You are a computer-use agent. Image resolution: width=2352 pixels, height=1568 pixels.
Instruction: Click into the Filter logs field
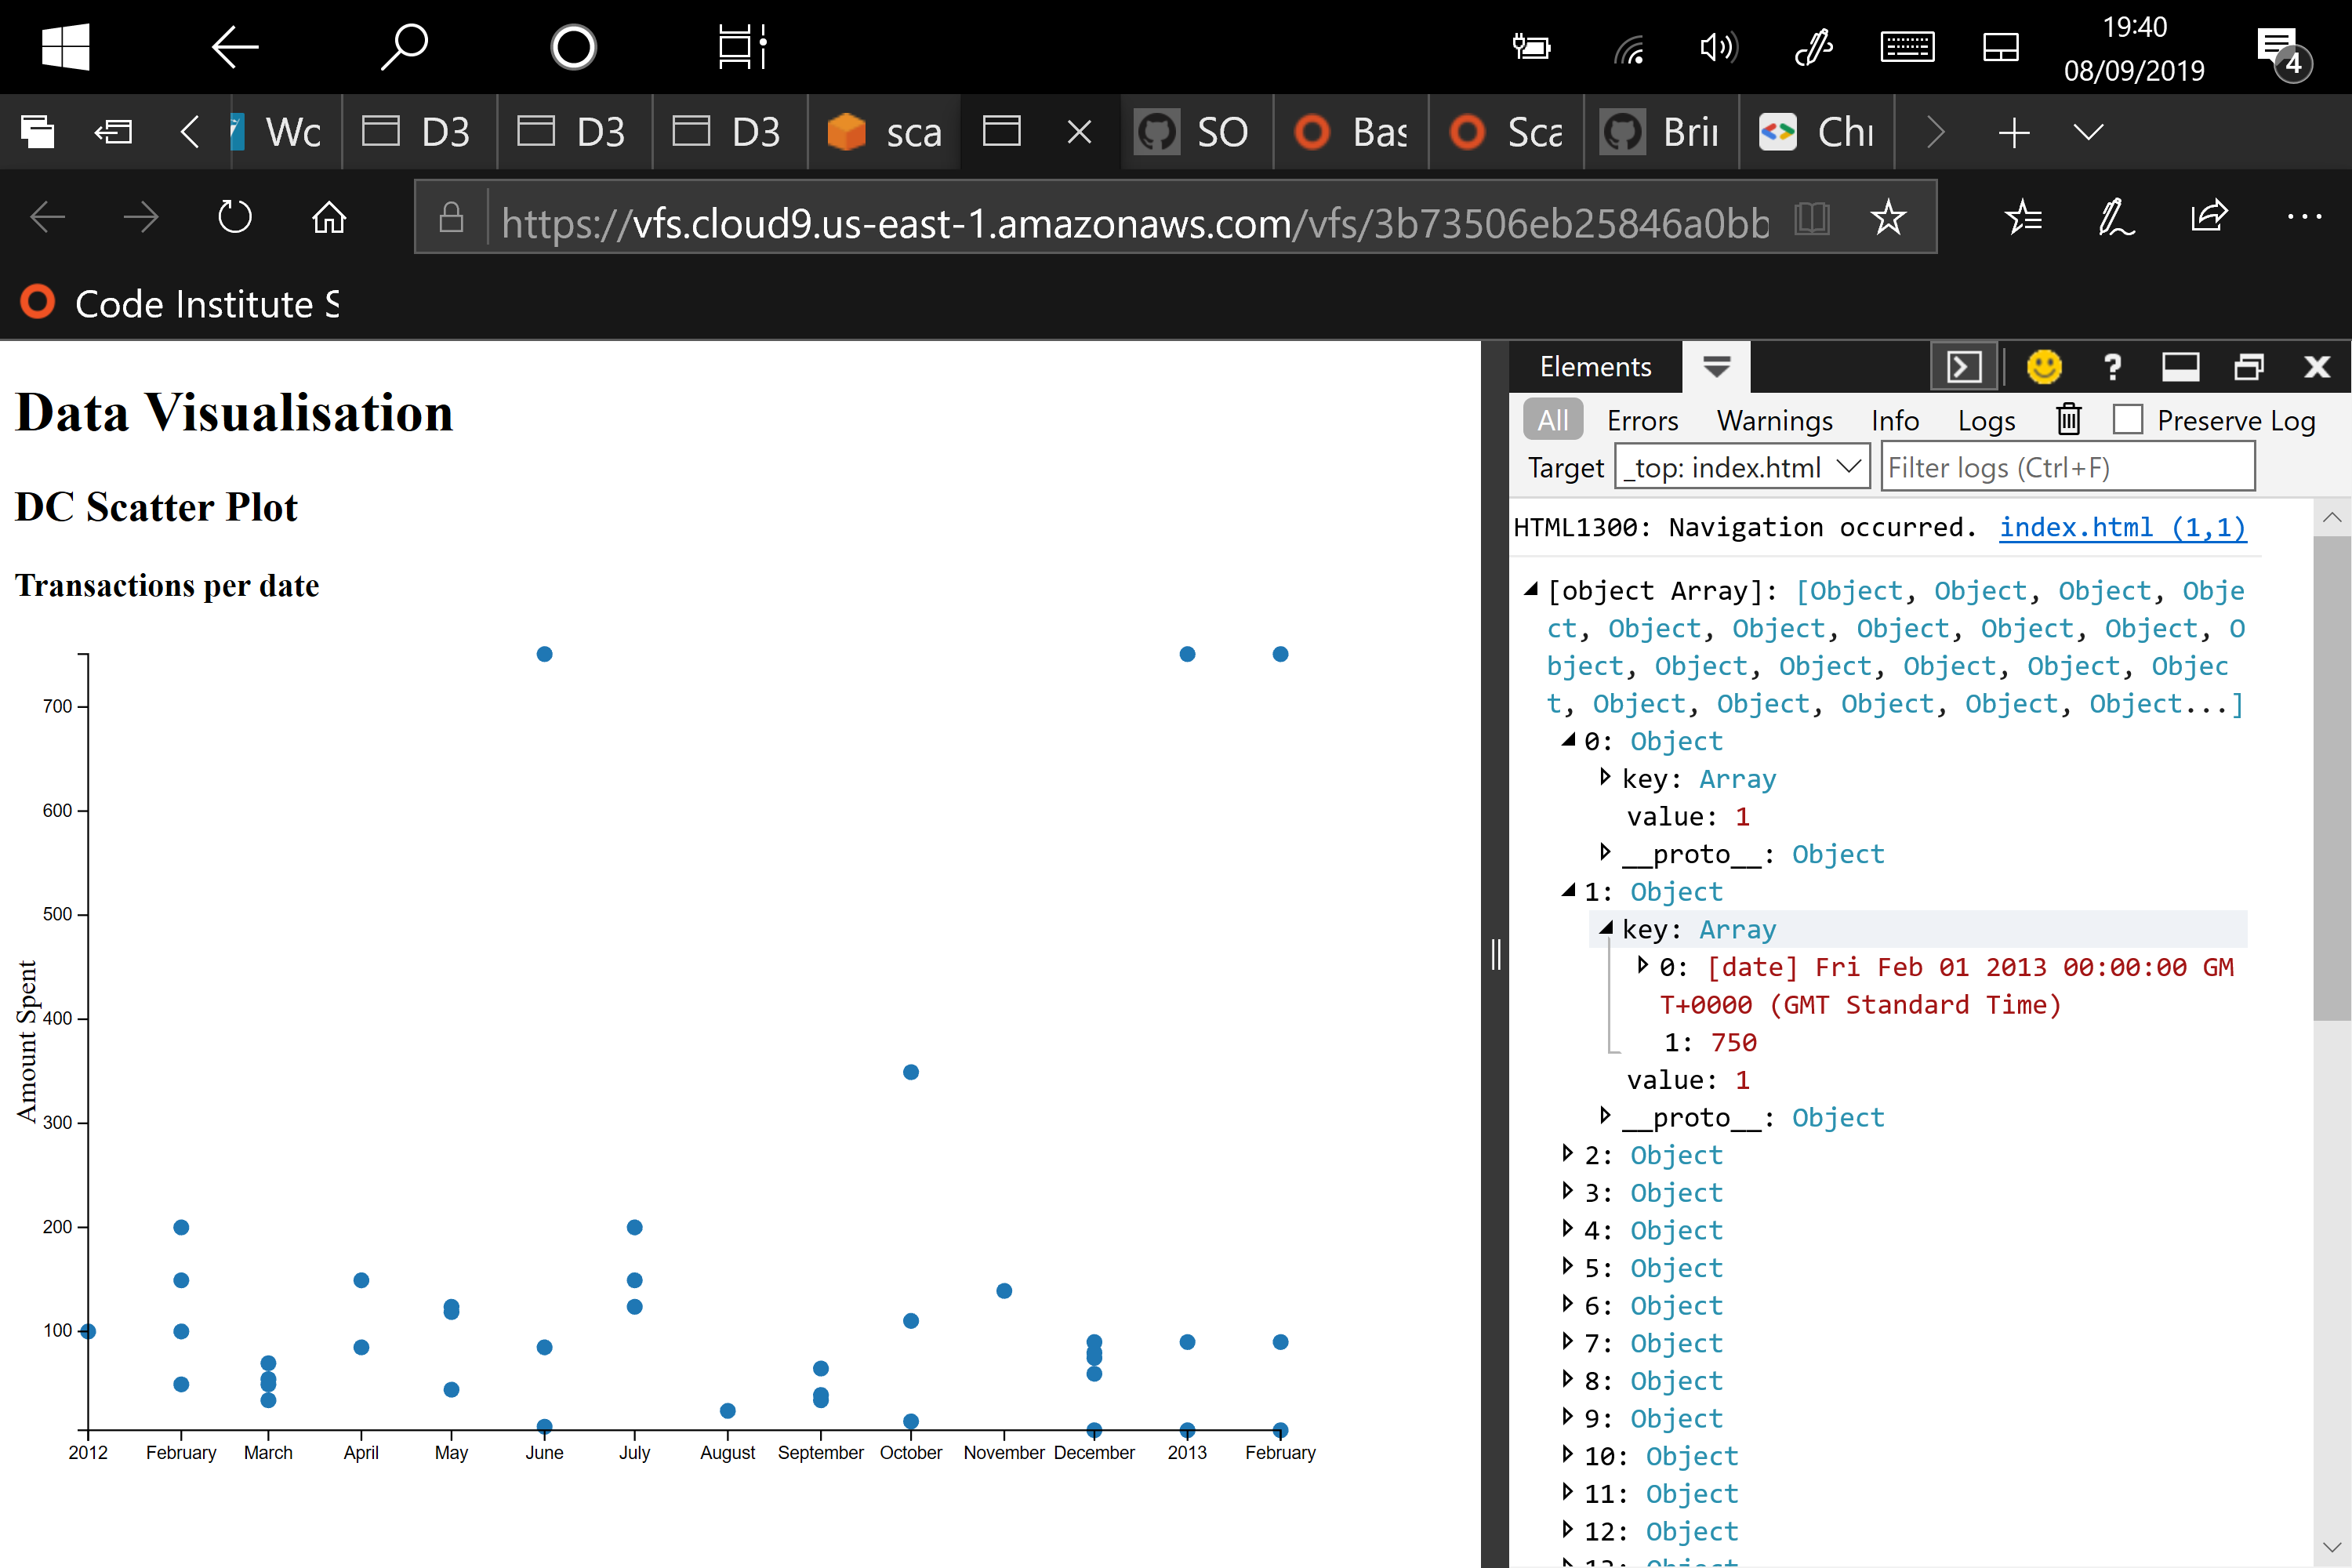coord(2068,467)
